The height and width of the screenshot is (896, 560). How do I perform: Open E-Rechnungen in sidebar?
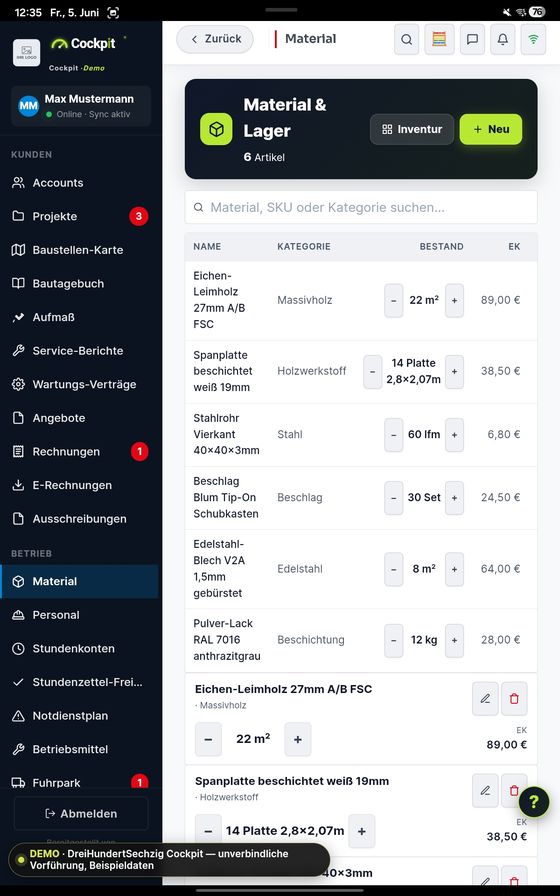click(x=79, y=486)
